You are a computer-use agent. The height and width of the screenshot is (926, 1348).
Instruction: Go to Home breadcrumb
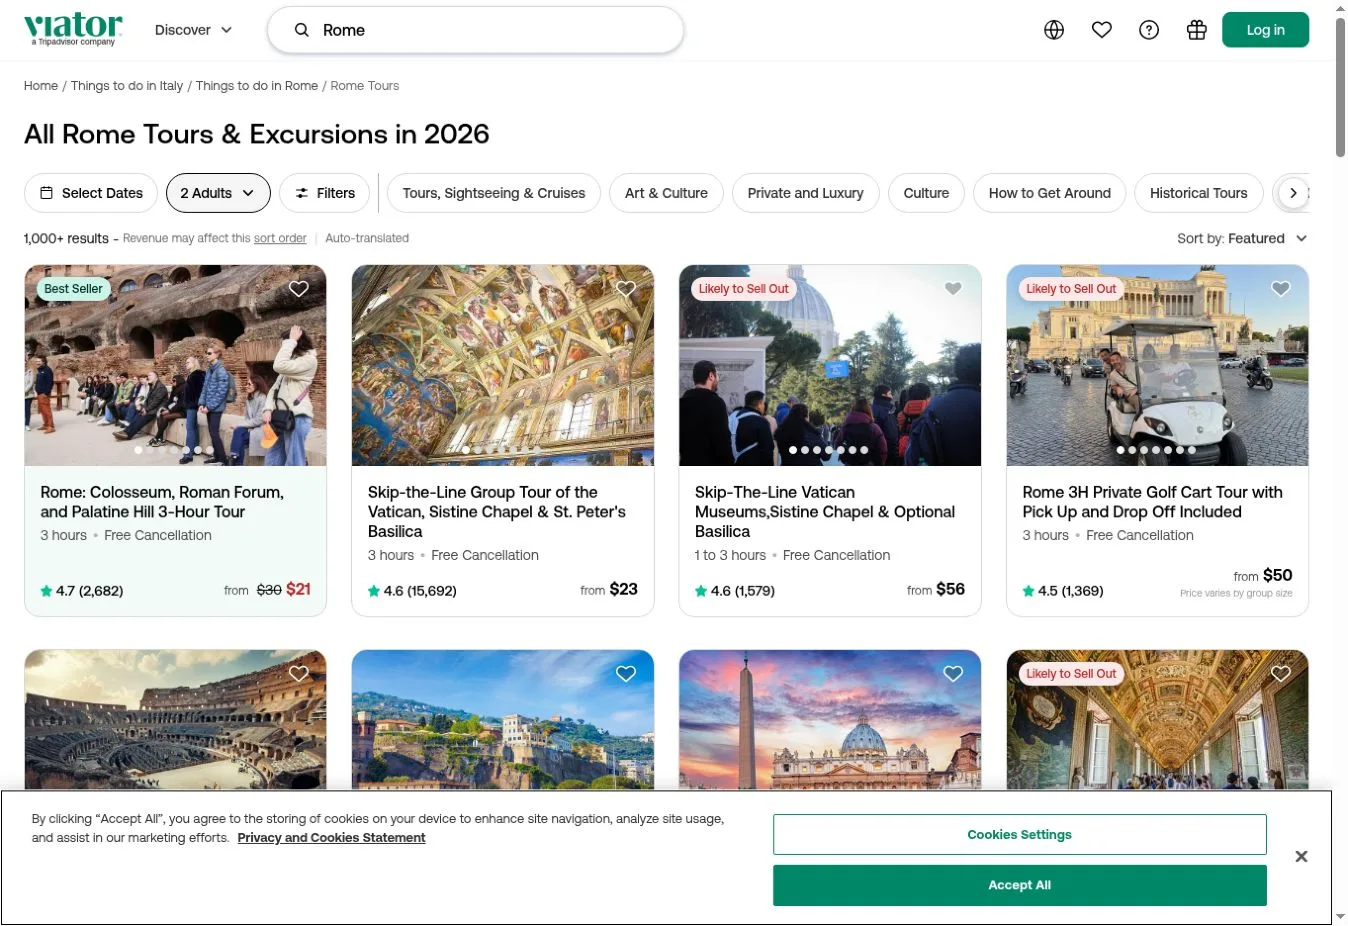point(41,86)
